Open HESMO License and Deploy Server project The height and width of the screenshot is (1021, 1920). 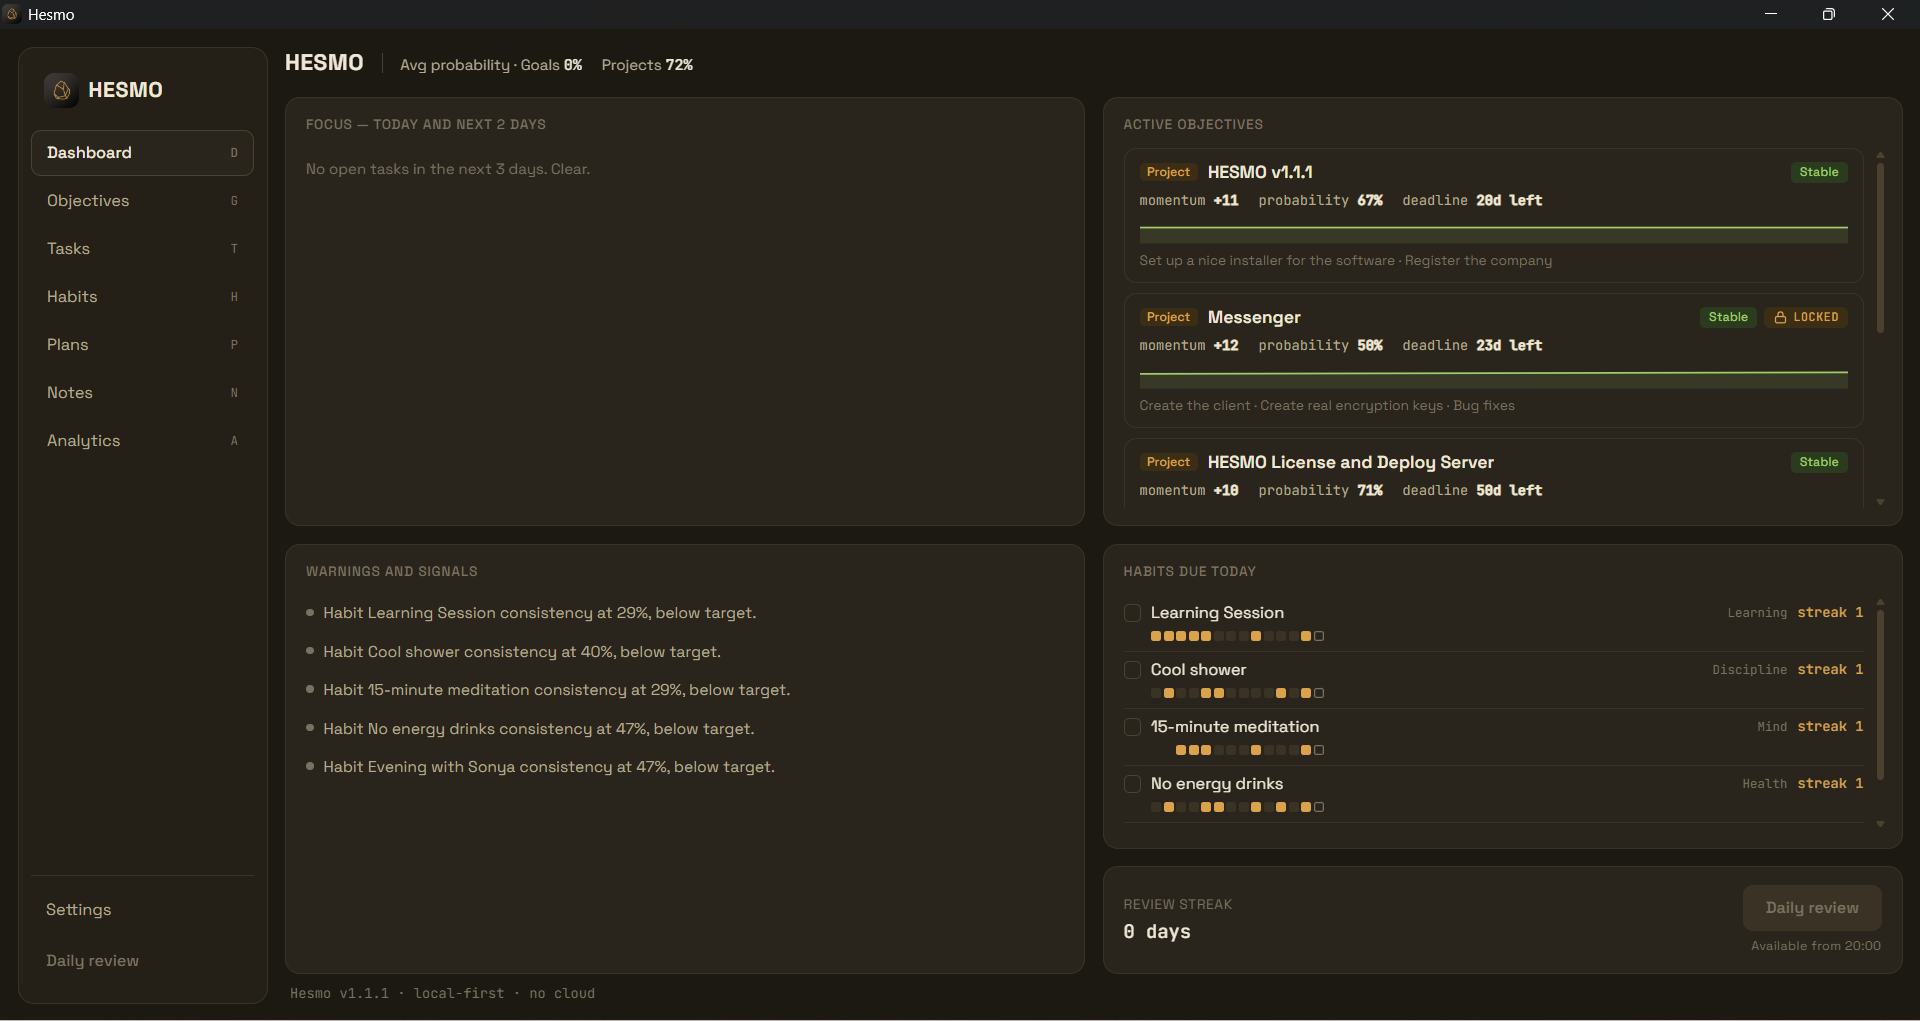tap(1493, 474)
